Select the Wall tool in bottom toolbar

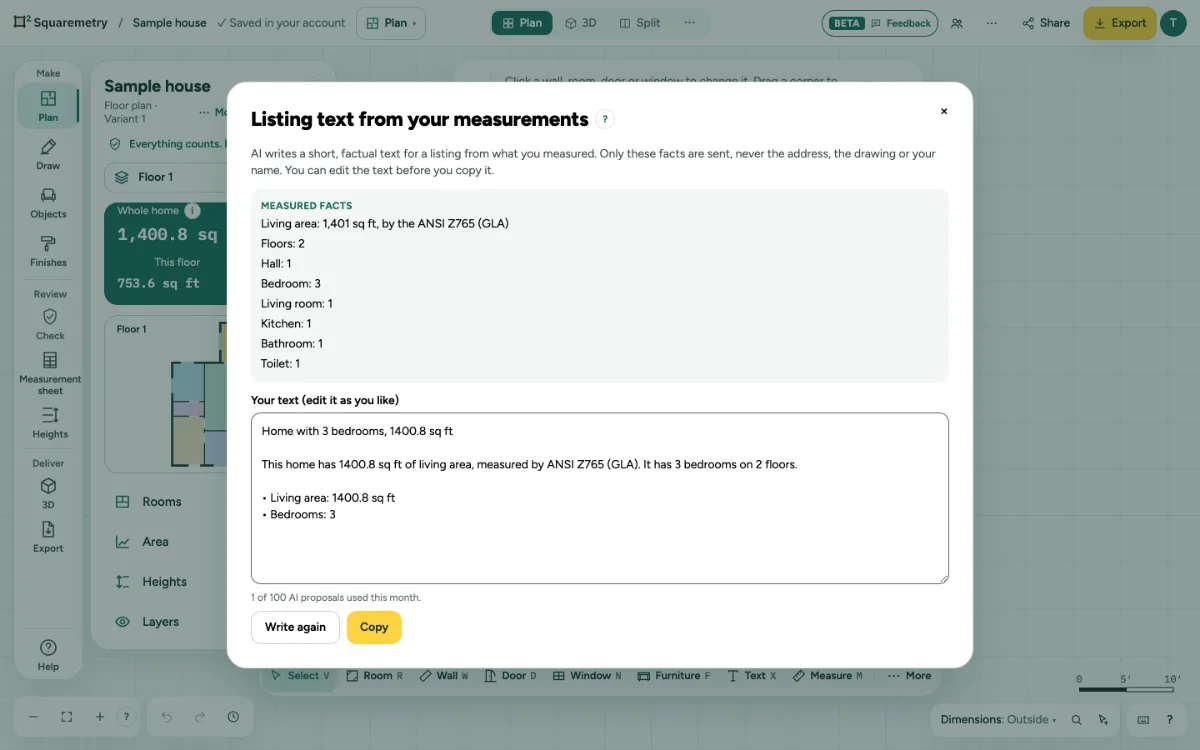point(444,676)
